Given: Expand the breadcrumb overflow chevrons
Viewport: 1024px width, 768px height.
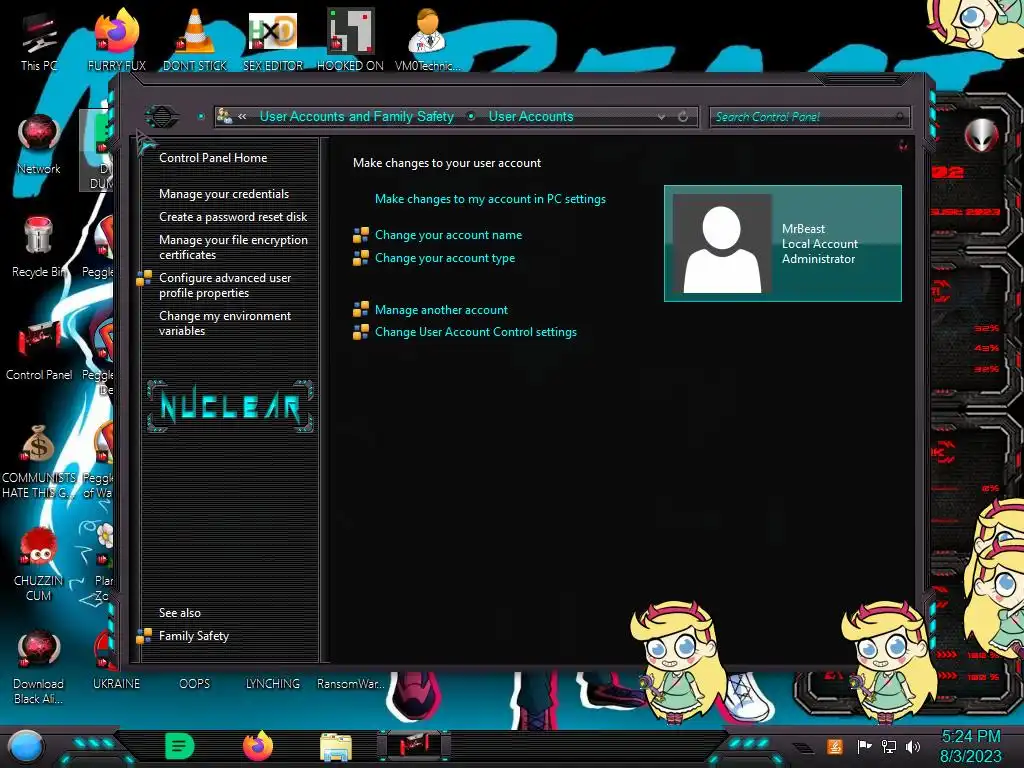Looking at the screenshot, I should (242, 116).
